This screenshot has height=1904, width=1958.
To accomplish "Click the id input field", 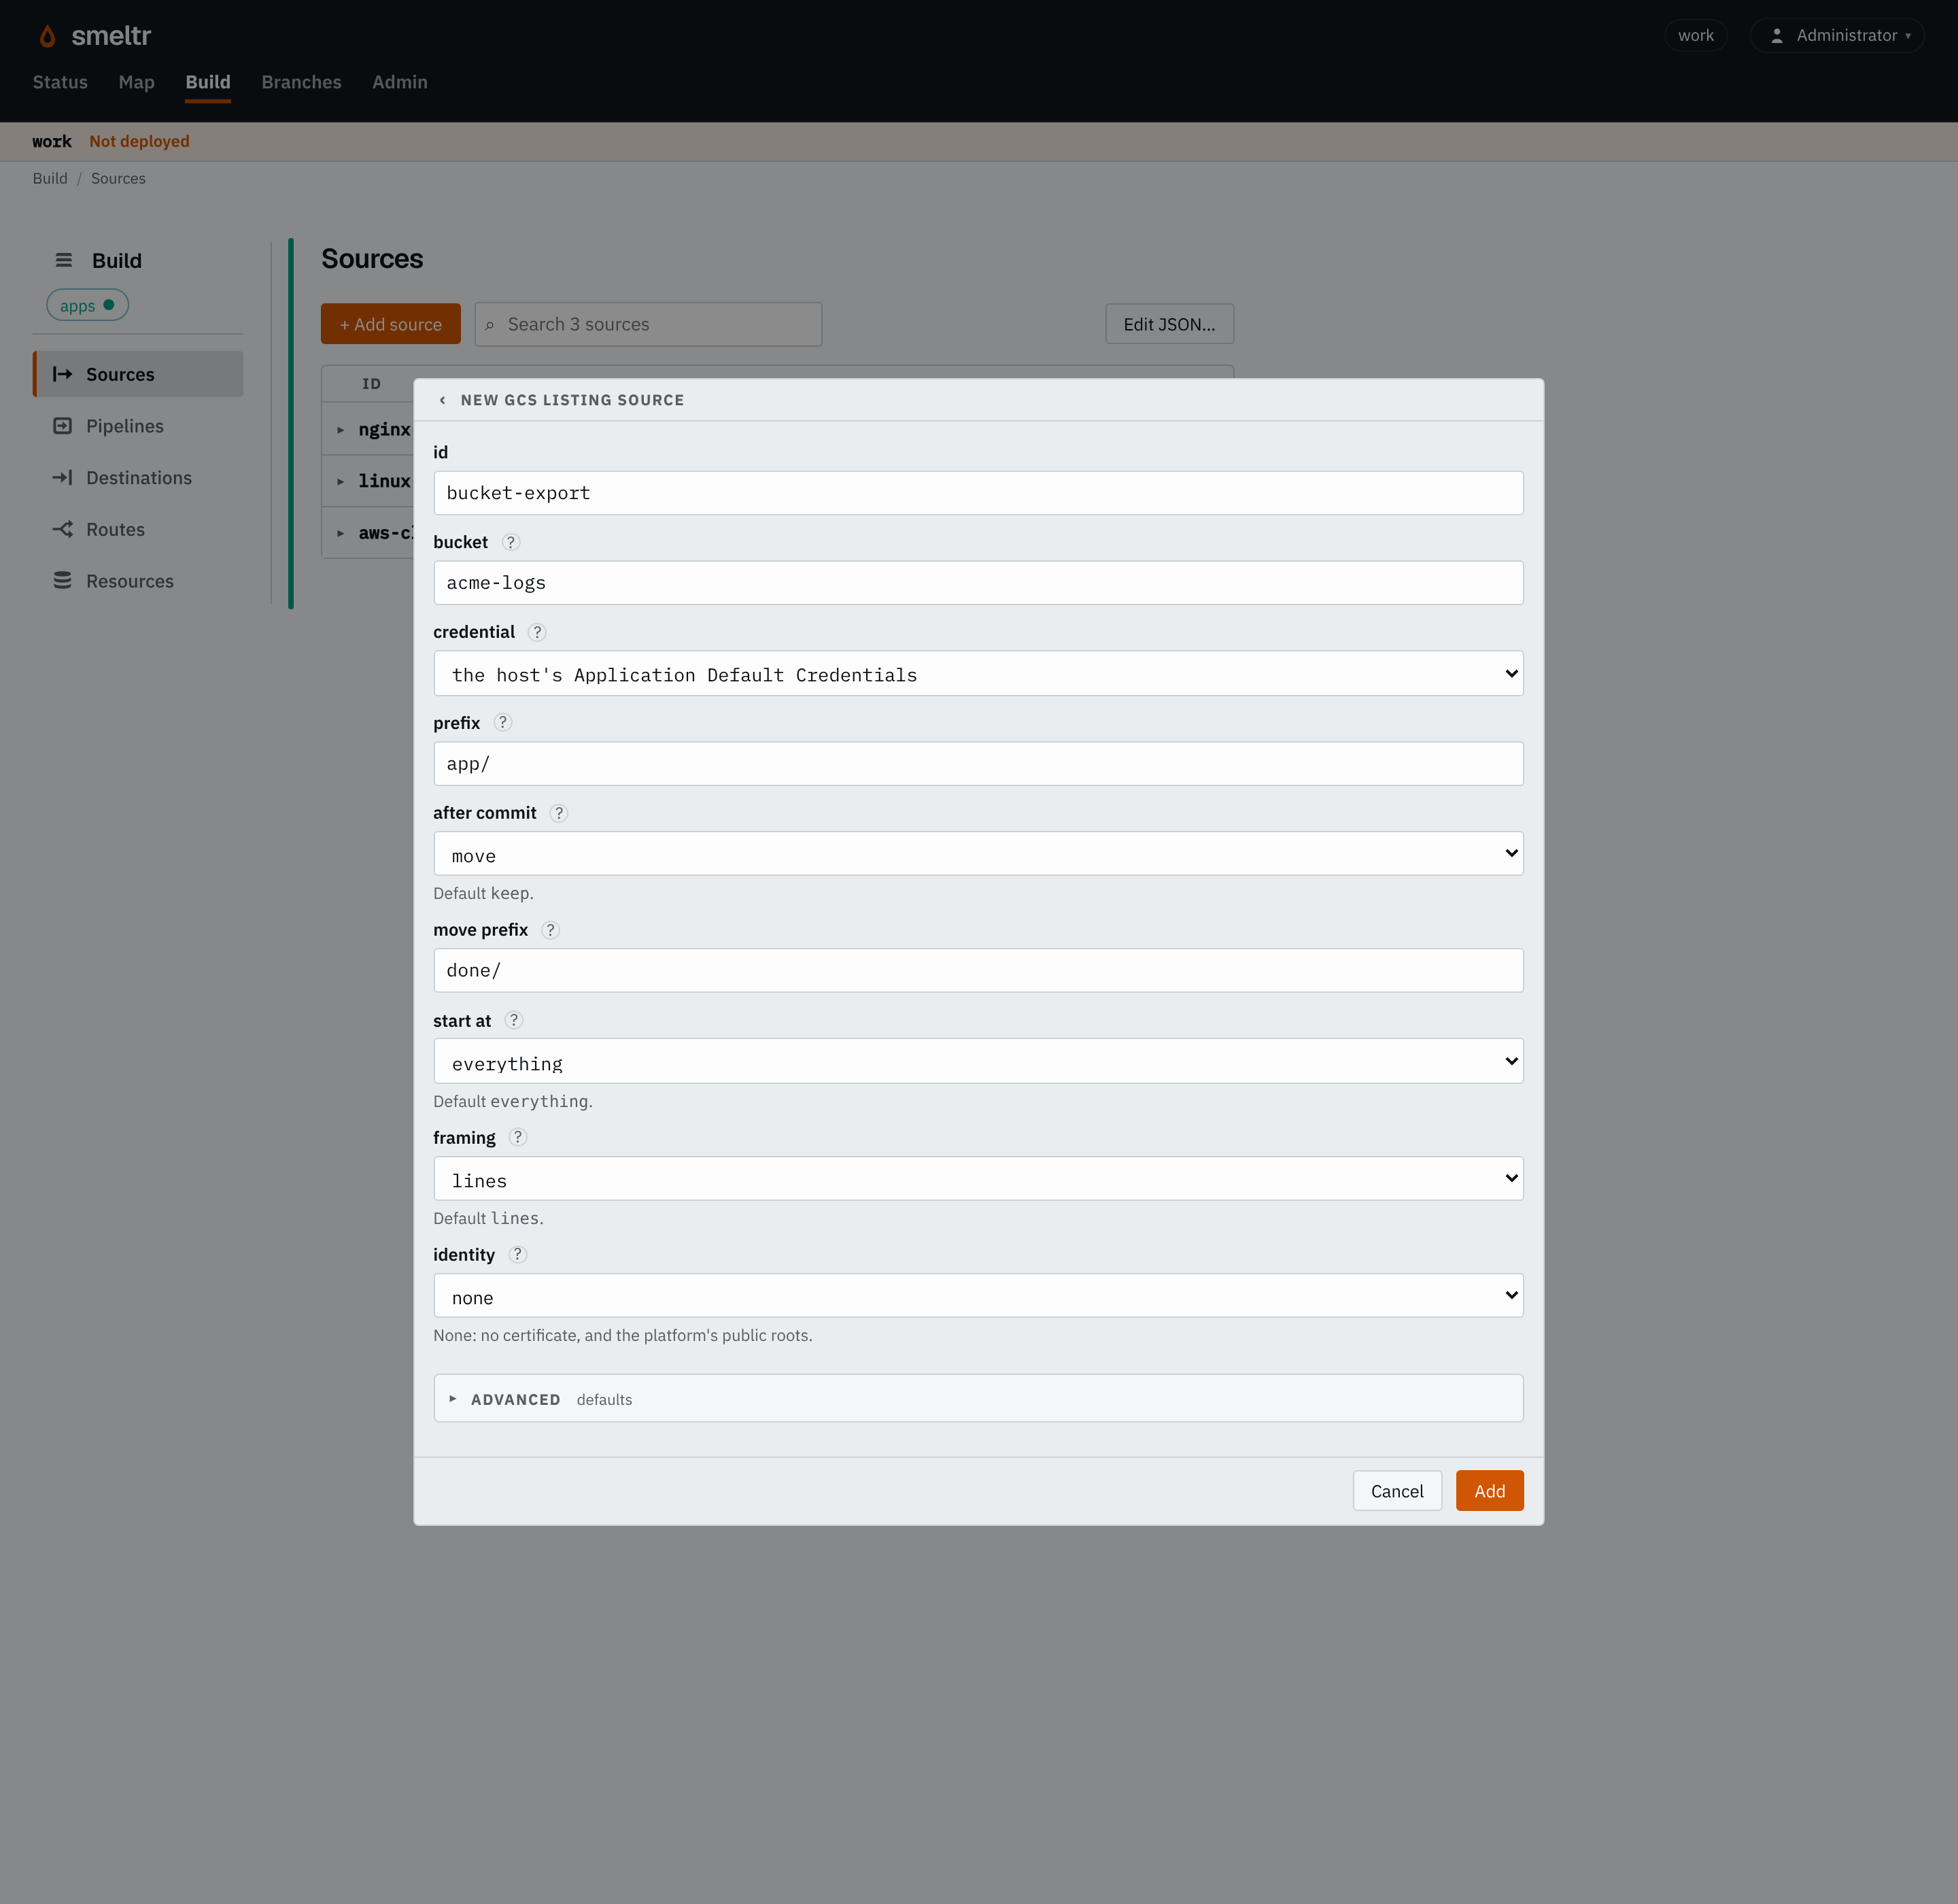I will [x=978, y=493].
